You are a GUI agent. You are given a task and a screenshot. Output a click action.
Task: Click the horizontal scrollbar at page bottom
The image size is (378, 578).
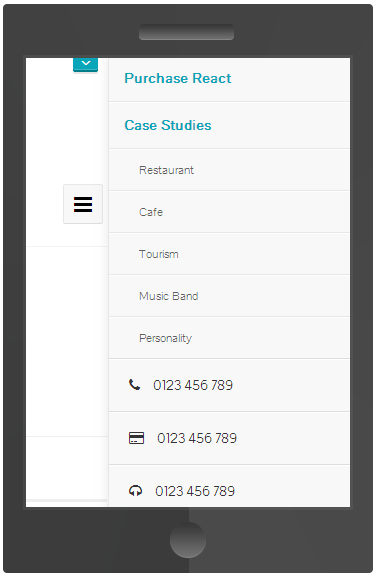(x=67, y=501)
